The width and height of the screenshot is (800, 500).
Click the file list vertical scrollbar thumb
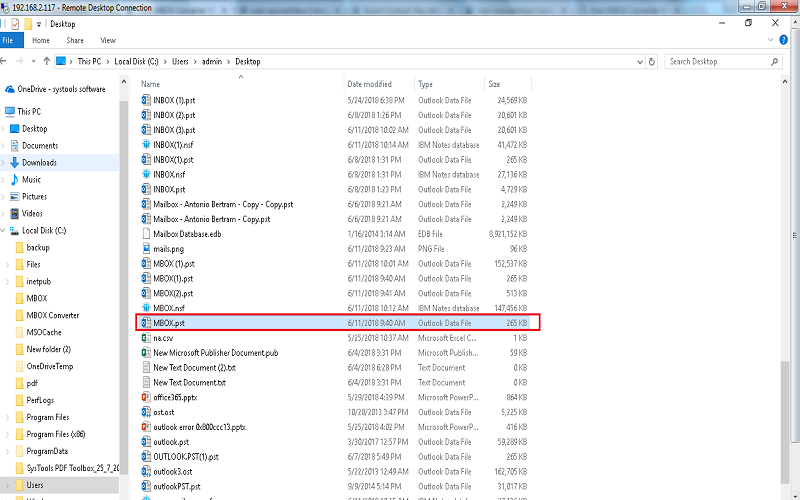[x=785, y=422]
